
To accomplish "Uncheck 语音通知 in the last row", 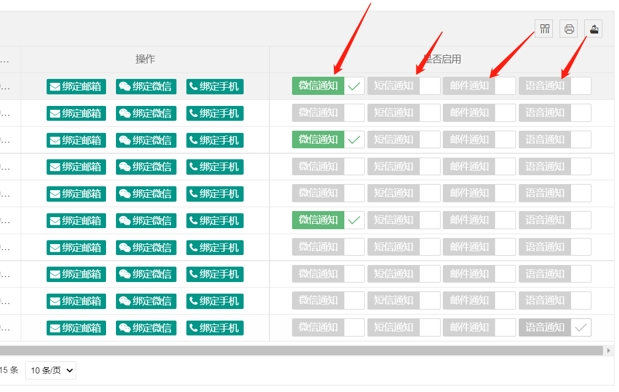I will (555, 327).
